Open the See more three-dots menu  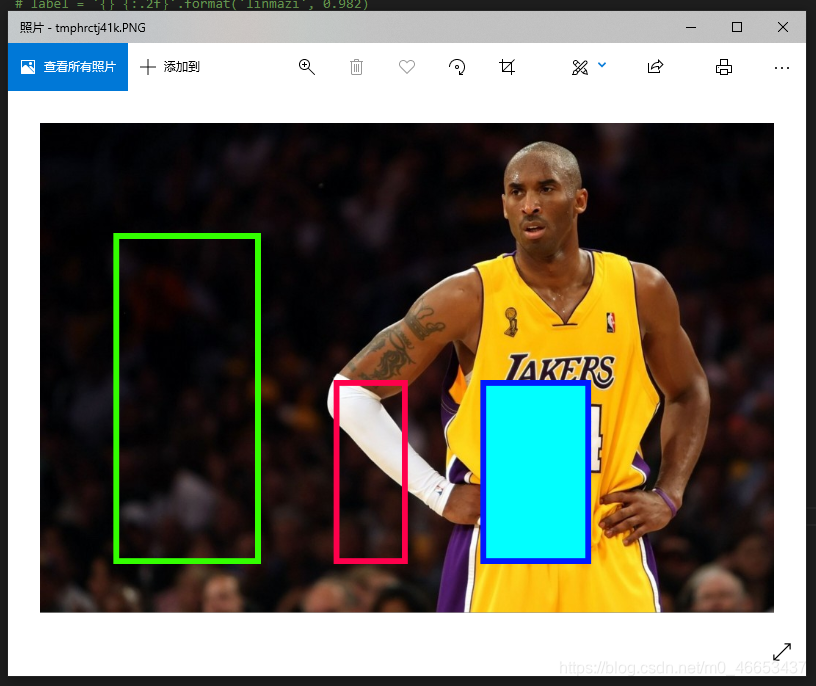tap(782, 68)
